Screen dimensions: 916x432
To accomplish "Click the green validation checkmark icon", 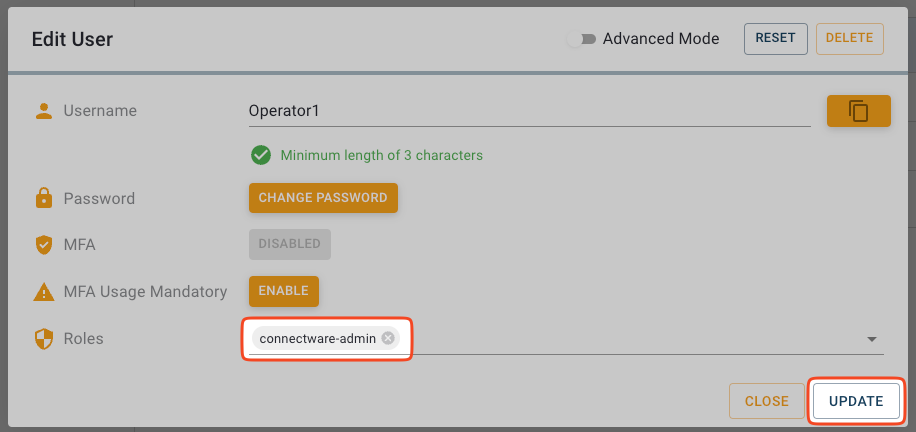I will click(261, 155).
